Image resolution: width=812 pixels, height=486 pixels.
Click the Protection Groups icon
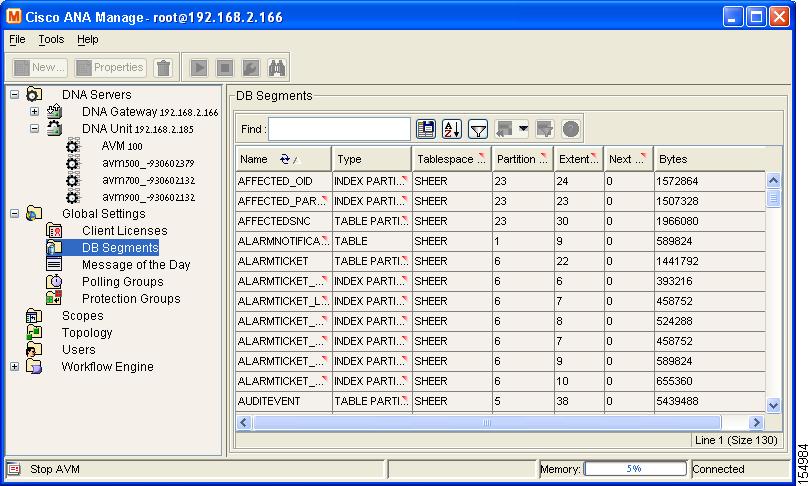[54, 298]
